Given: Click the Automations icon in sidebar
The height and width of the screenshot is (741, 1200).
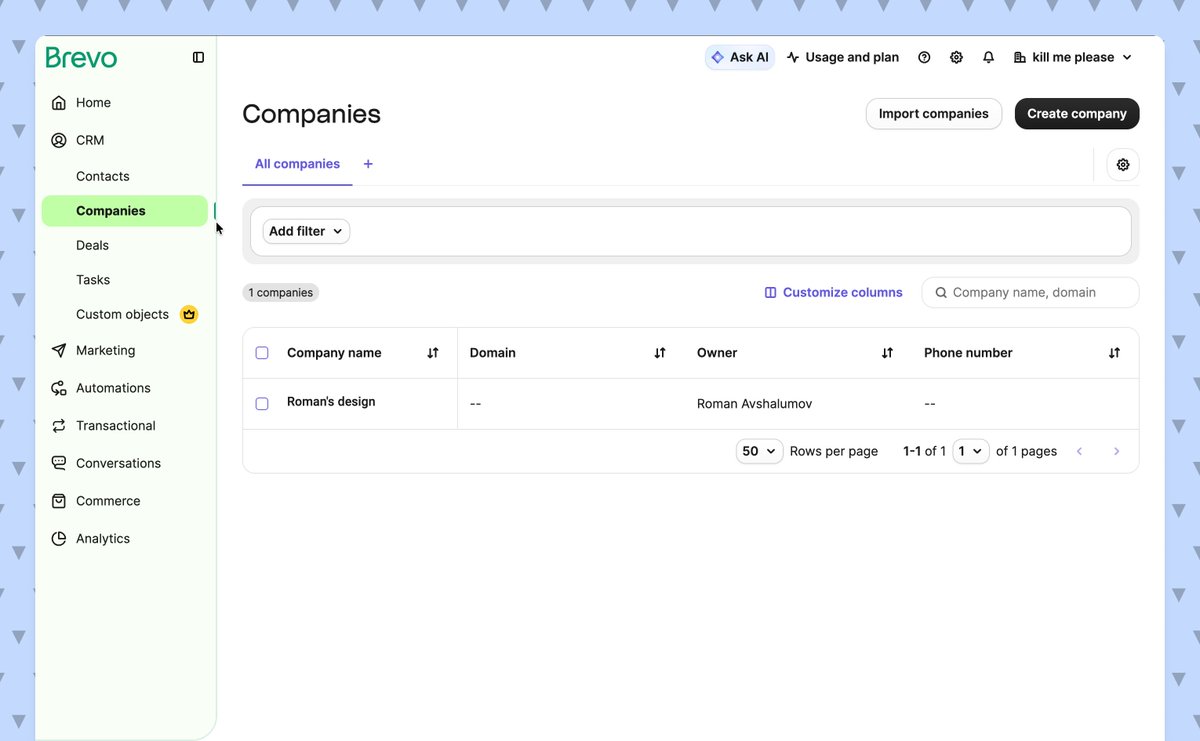Looking at the screenshot, I should (x=59, y=388).
